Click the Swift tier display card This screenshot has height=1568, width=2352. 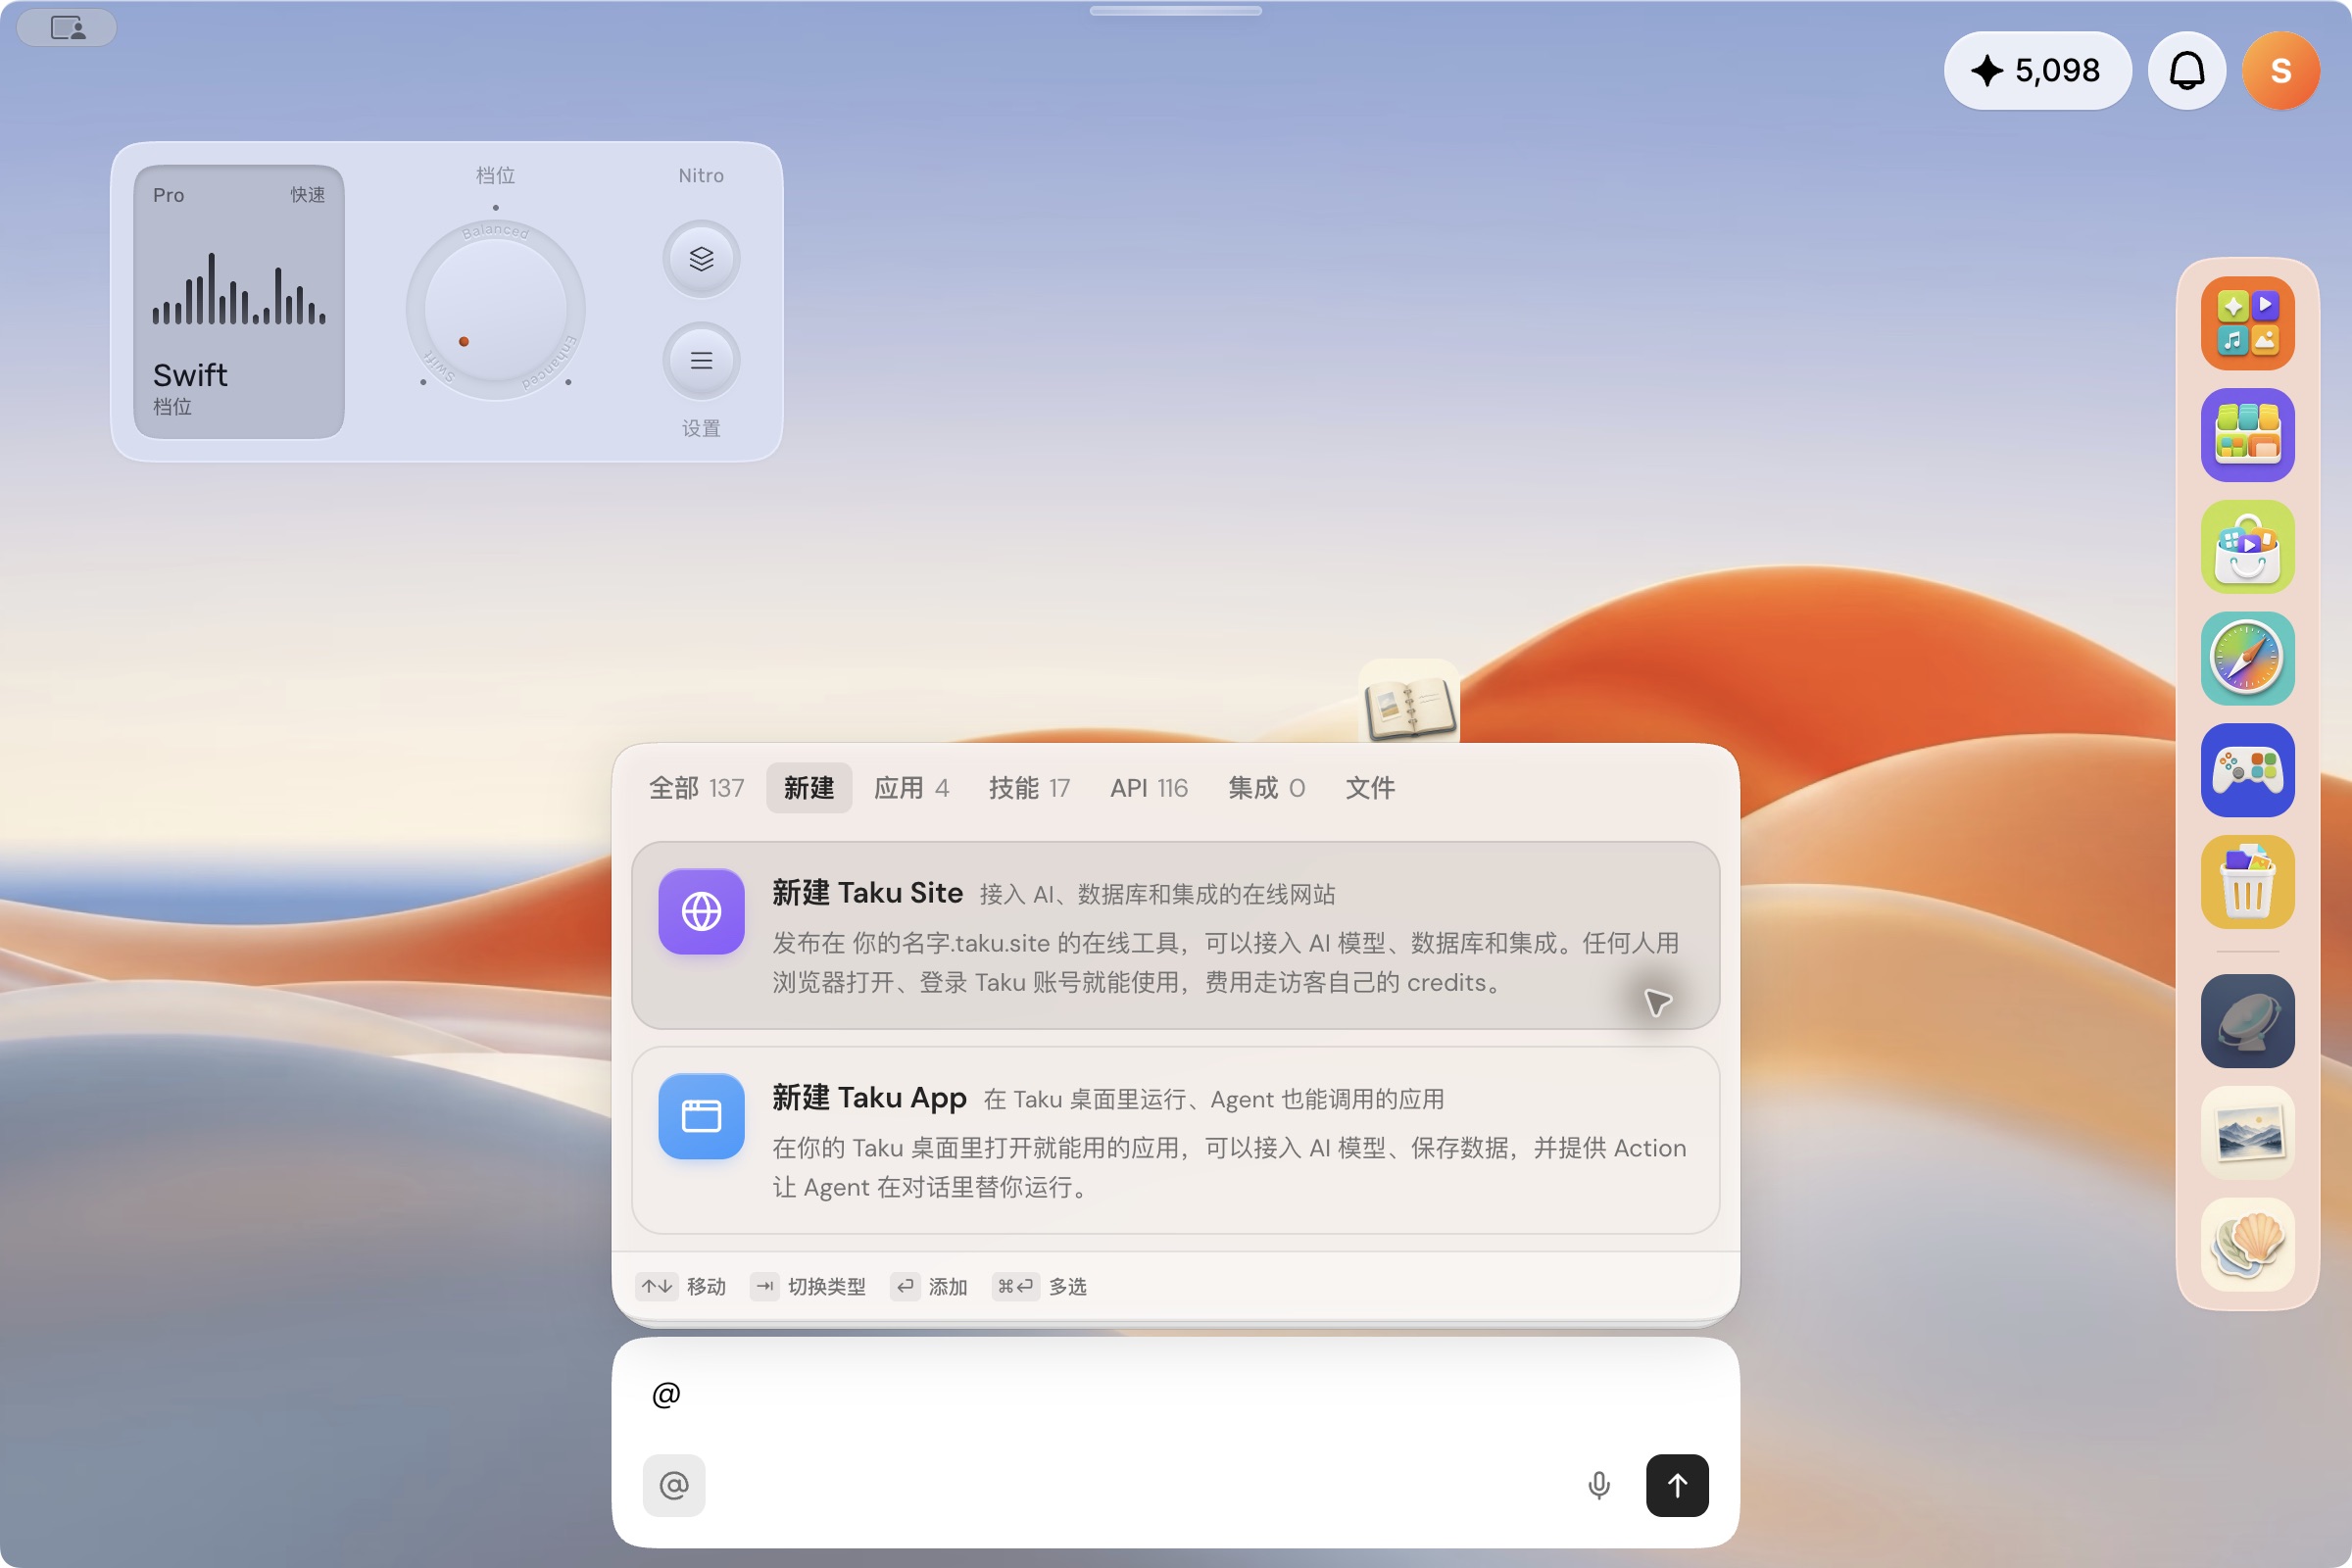[239, 302]
